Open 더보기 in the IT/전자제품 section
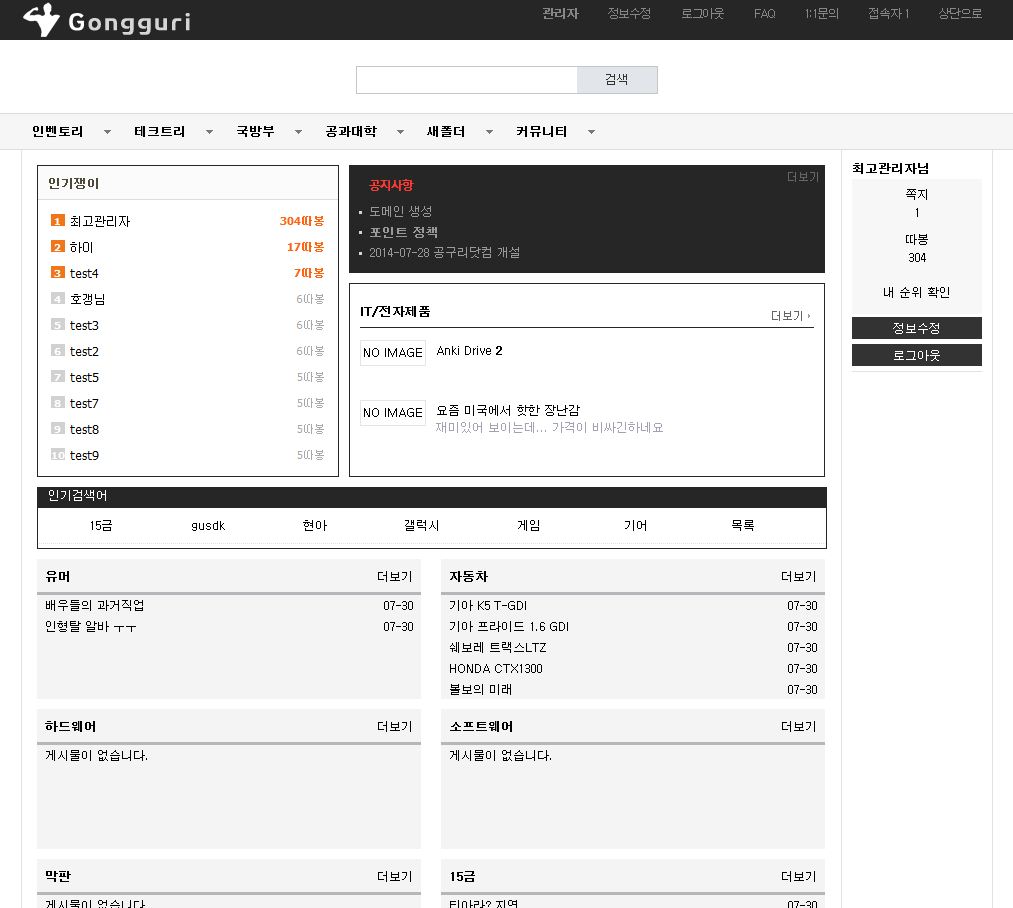The image size is (1013, 908). (x=790, y=316)
